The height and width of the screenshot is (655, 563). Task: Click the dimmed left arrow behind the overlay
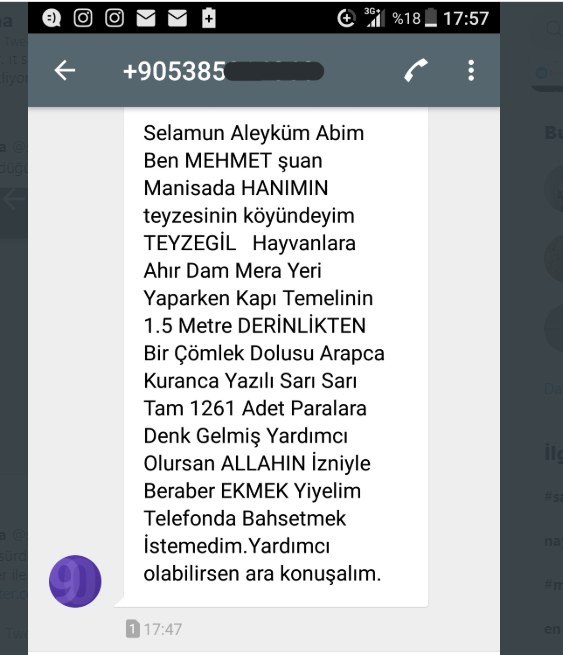pyautogui.click(x=14, y=199)
